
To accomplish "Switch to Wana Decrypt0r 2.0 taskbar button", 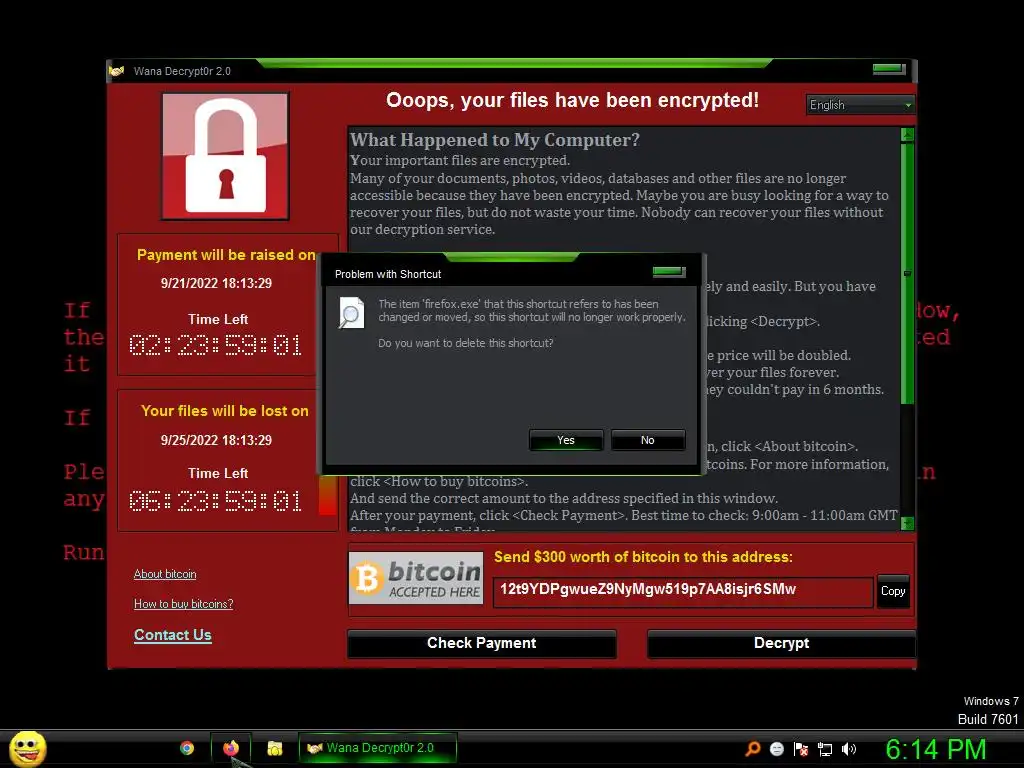I will click(377, 748).
